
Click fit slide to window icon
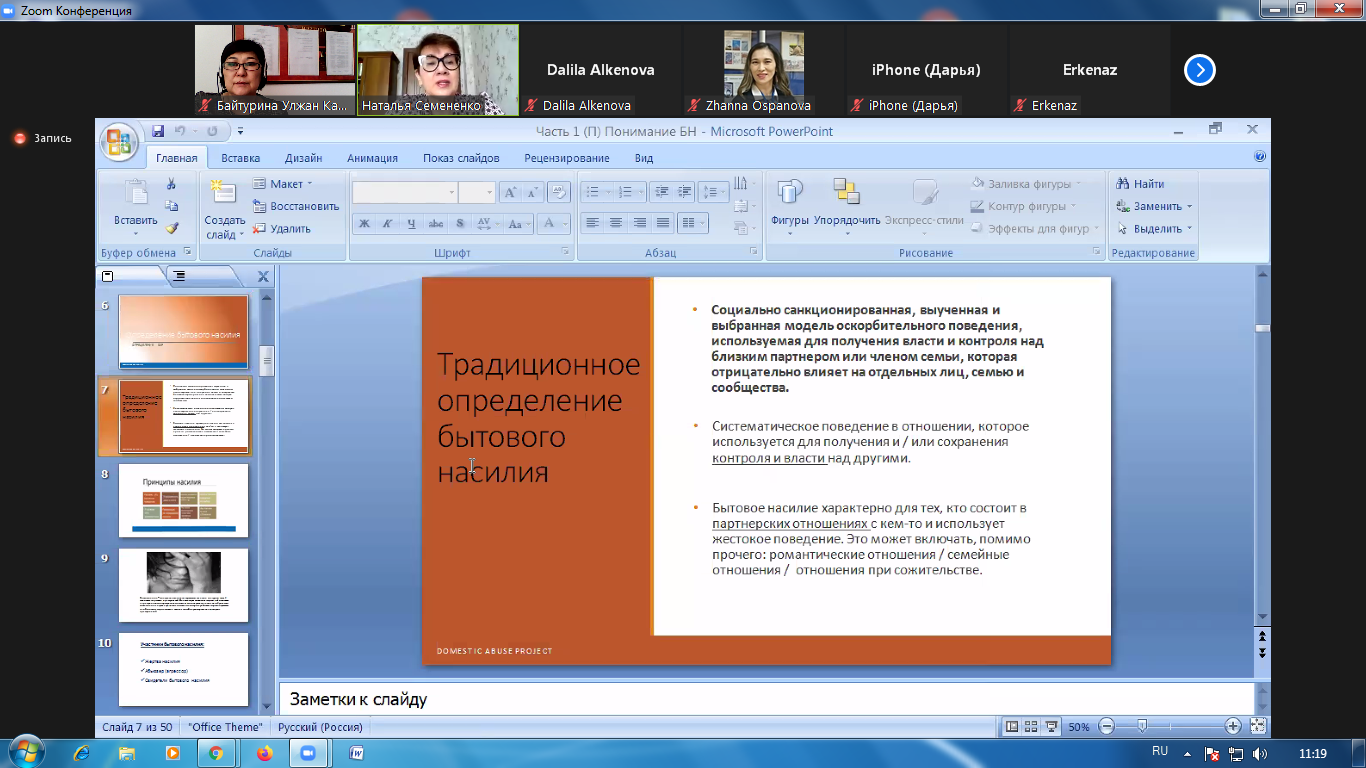click(1258, 727)
